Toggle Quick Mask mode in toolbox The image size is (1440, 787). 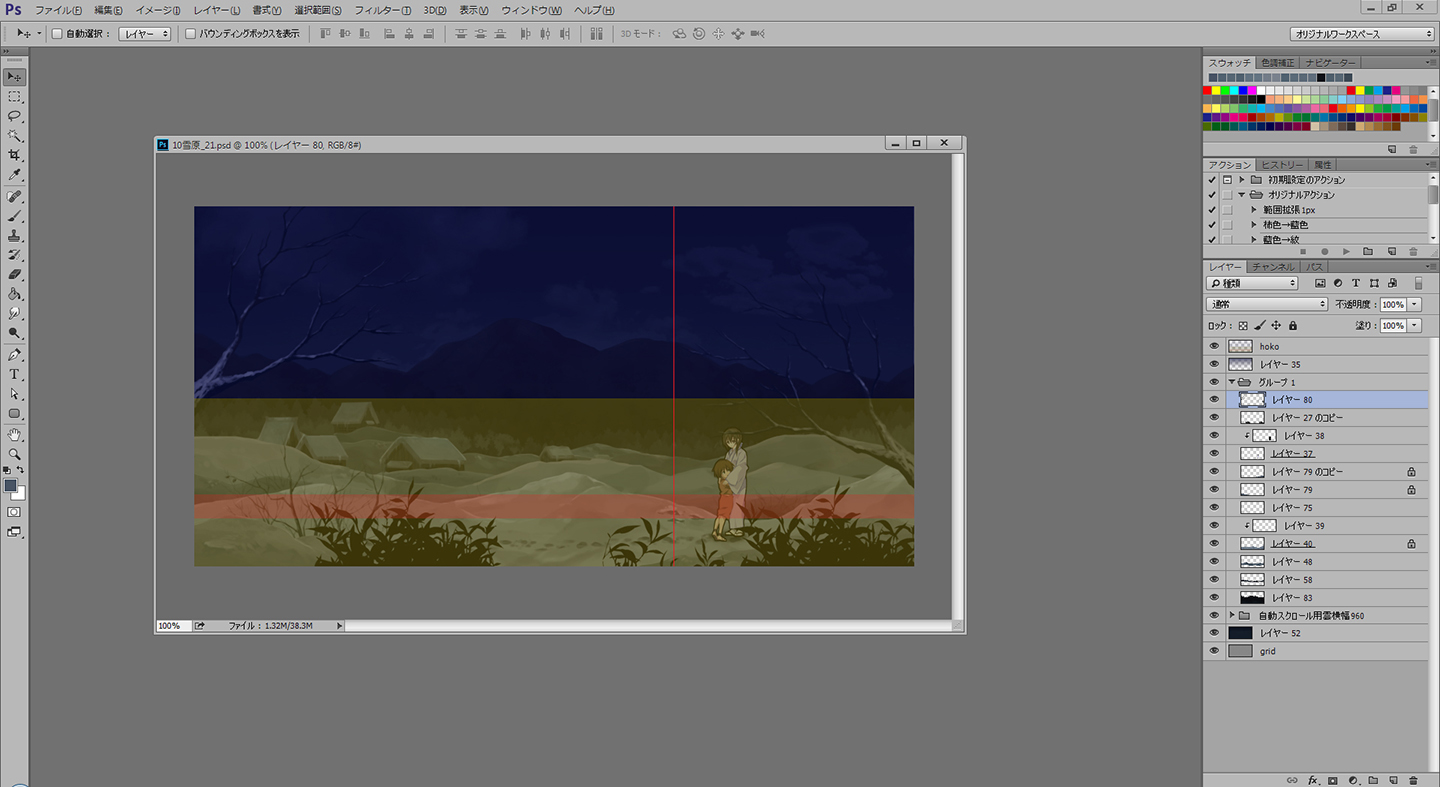coord(14,512)
